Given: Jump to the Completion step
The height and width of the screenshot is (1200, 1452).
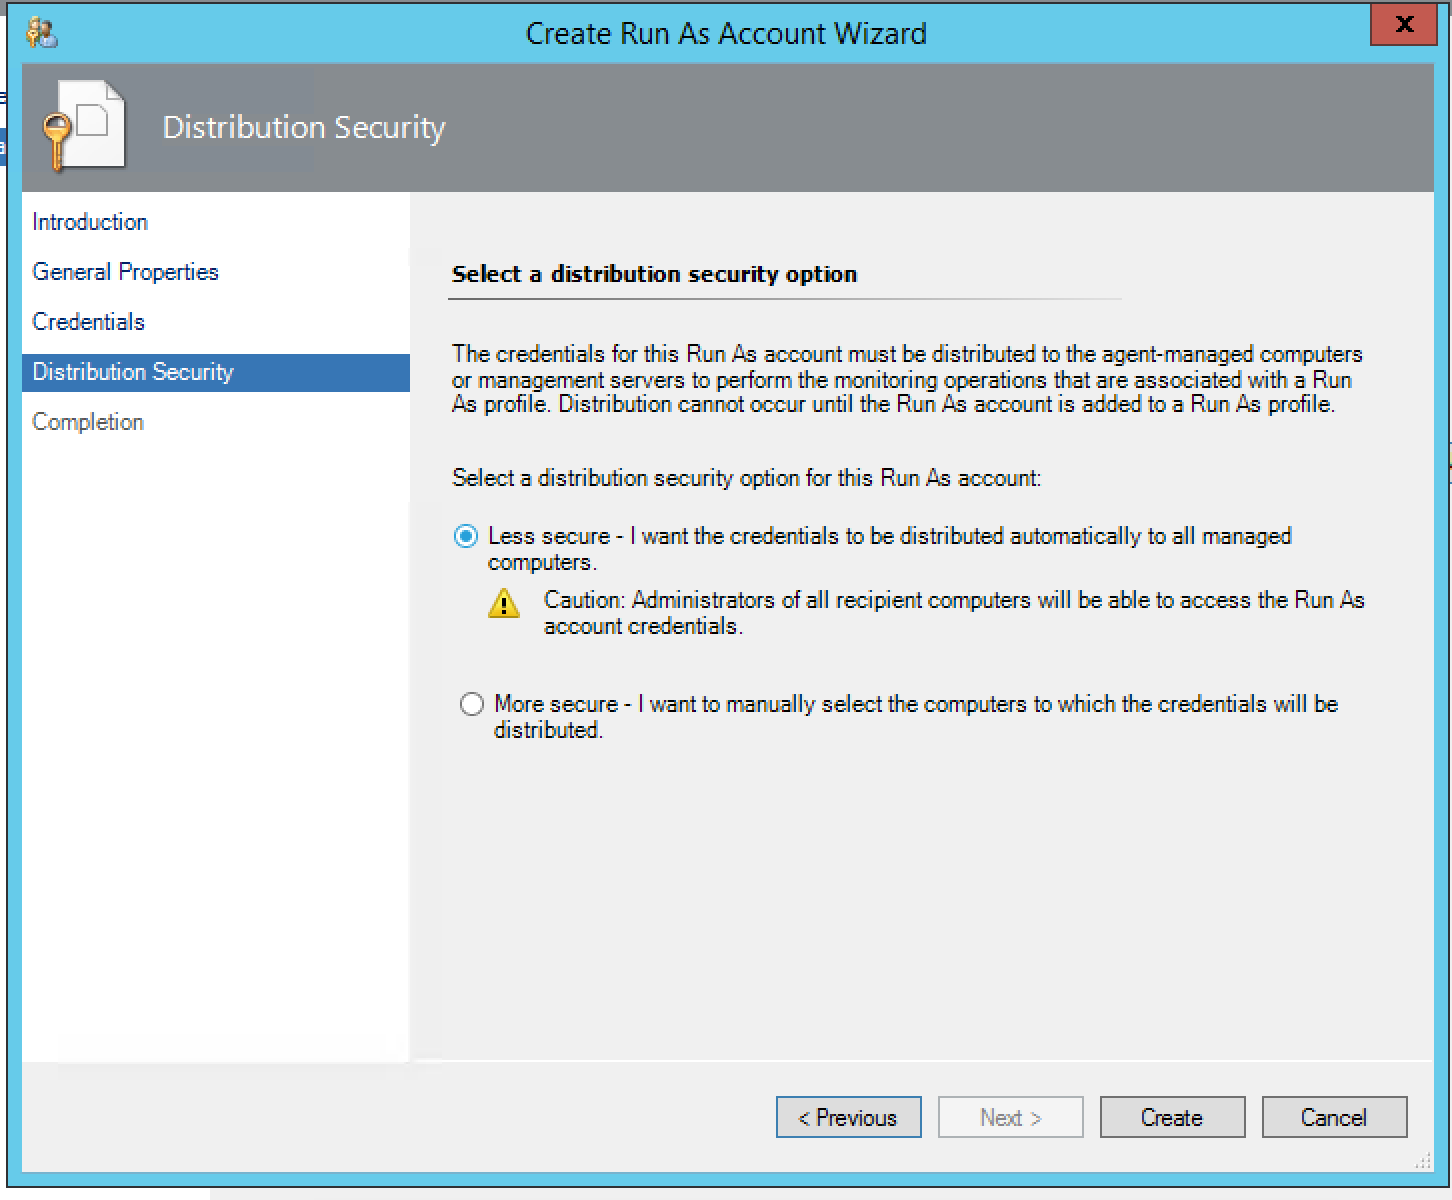Looking at the screenshot, I should pyautogui.click(x=88, y=422).
